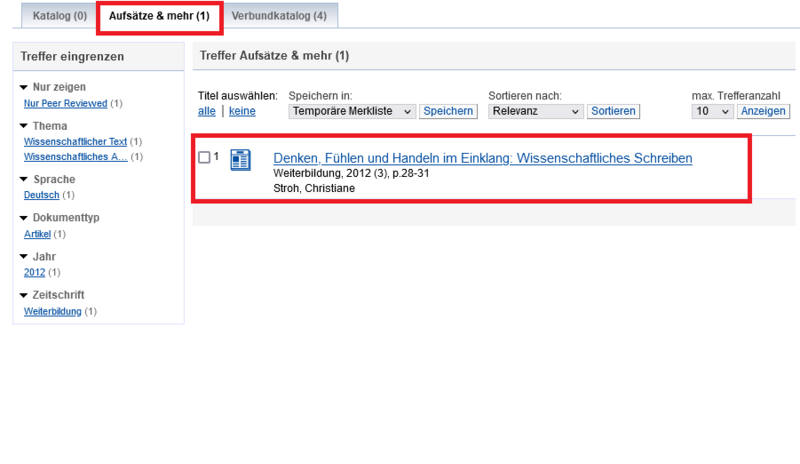Select the Aufsätze & mehr tab

pyautogui.click(x=159, y=16)
